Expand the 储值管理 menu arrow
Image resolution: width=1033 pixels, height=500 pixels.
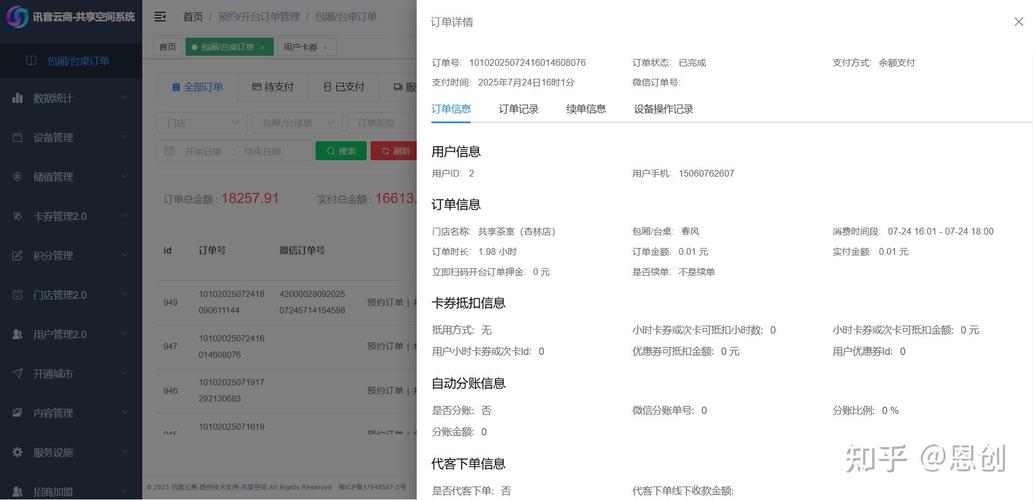click(125, 177)
